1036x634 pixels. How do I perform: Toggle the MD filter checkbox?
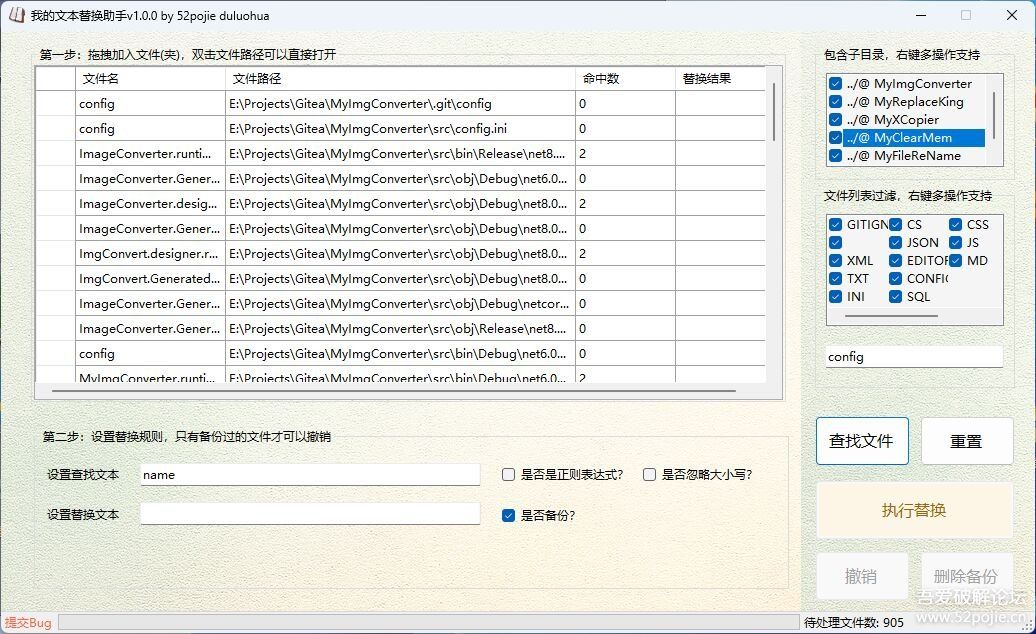click(x=955, y=260)
